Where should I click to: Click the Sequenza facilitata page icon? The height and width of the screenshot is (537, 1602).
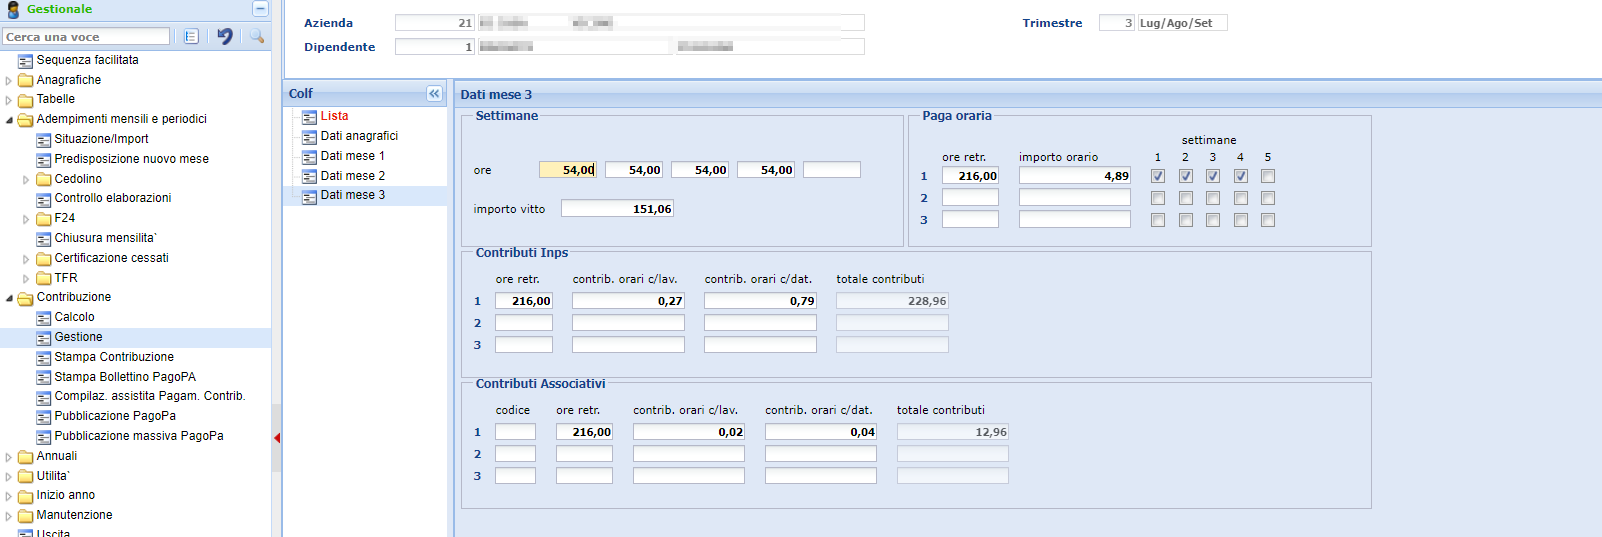click(x=26, y=61)
